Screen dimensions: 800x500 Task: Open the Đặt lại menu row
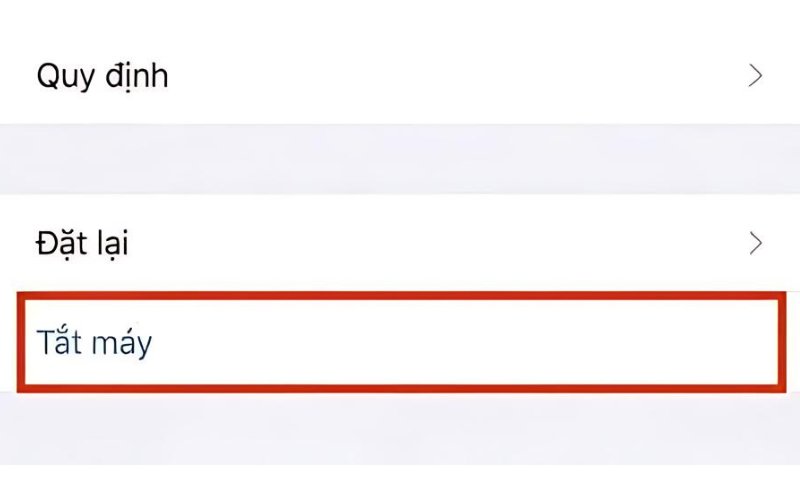click(x=400, y=242)
